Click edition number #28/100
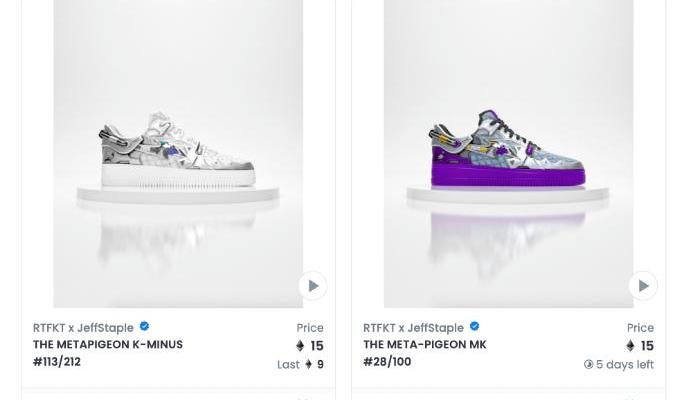The image size is (678, 400). [387, 362]
